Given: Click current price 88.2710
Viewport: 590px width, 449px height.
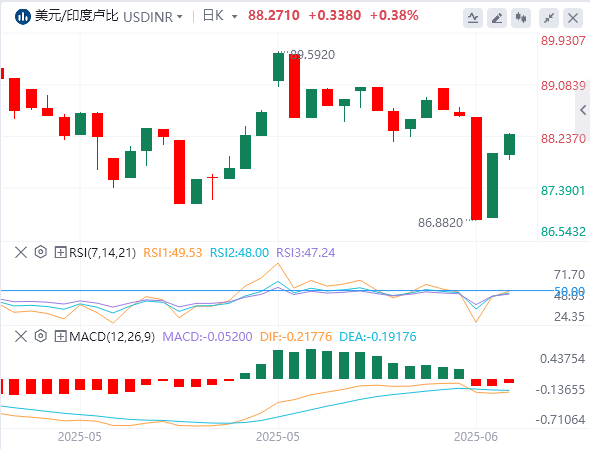Looking at the screenshot, I should pos(274,15).
